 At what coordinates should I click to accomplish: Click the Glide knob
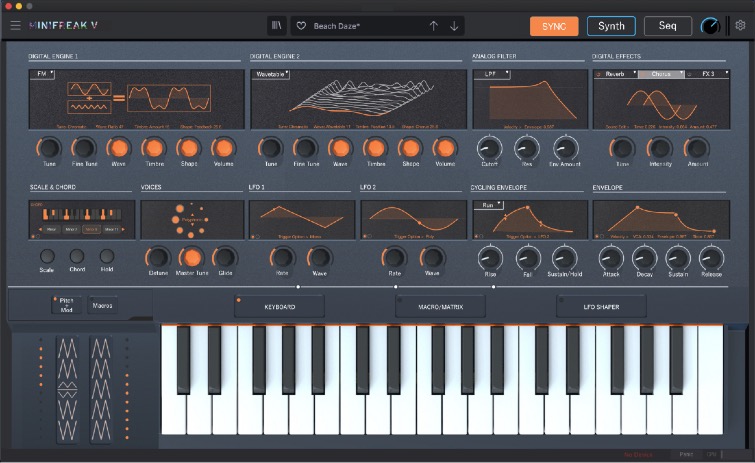click(x=225, y=258)
